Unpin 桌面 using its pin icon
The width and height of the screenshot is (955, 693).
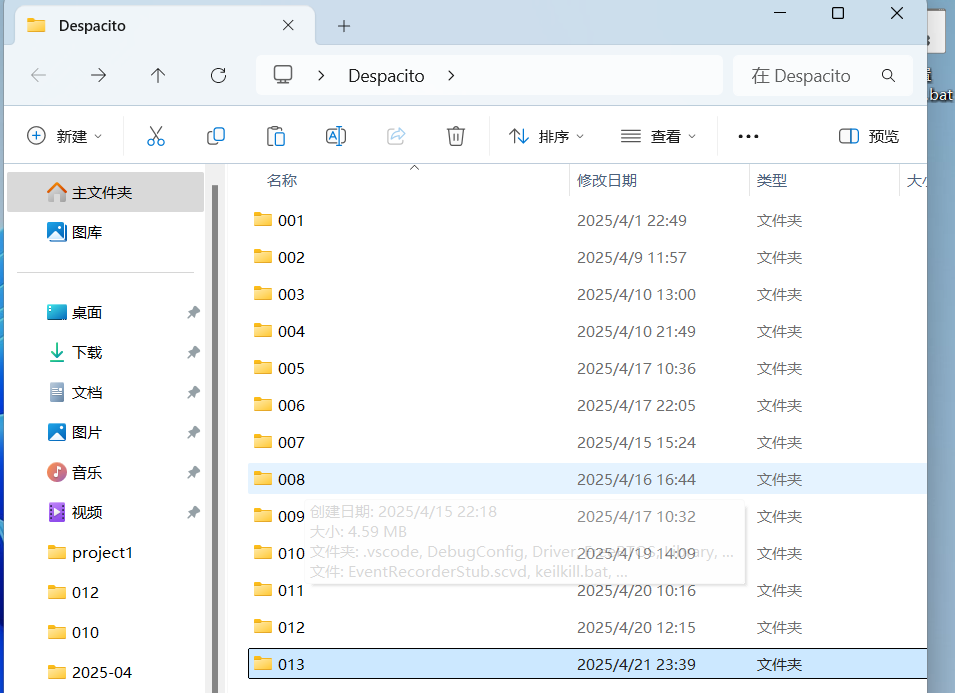pyautogui.click(x=193, y=312)
